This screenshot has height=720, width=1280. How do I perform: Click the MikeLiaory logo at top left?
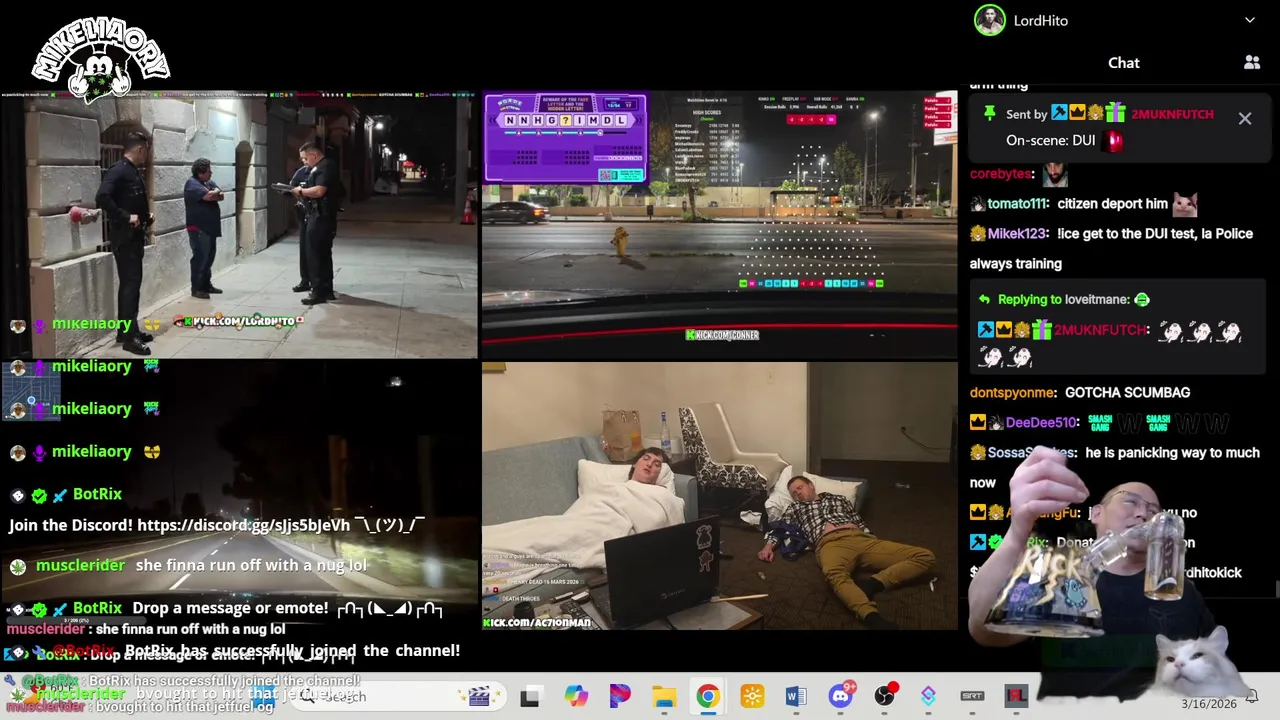[x=100, y=60]
